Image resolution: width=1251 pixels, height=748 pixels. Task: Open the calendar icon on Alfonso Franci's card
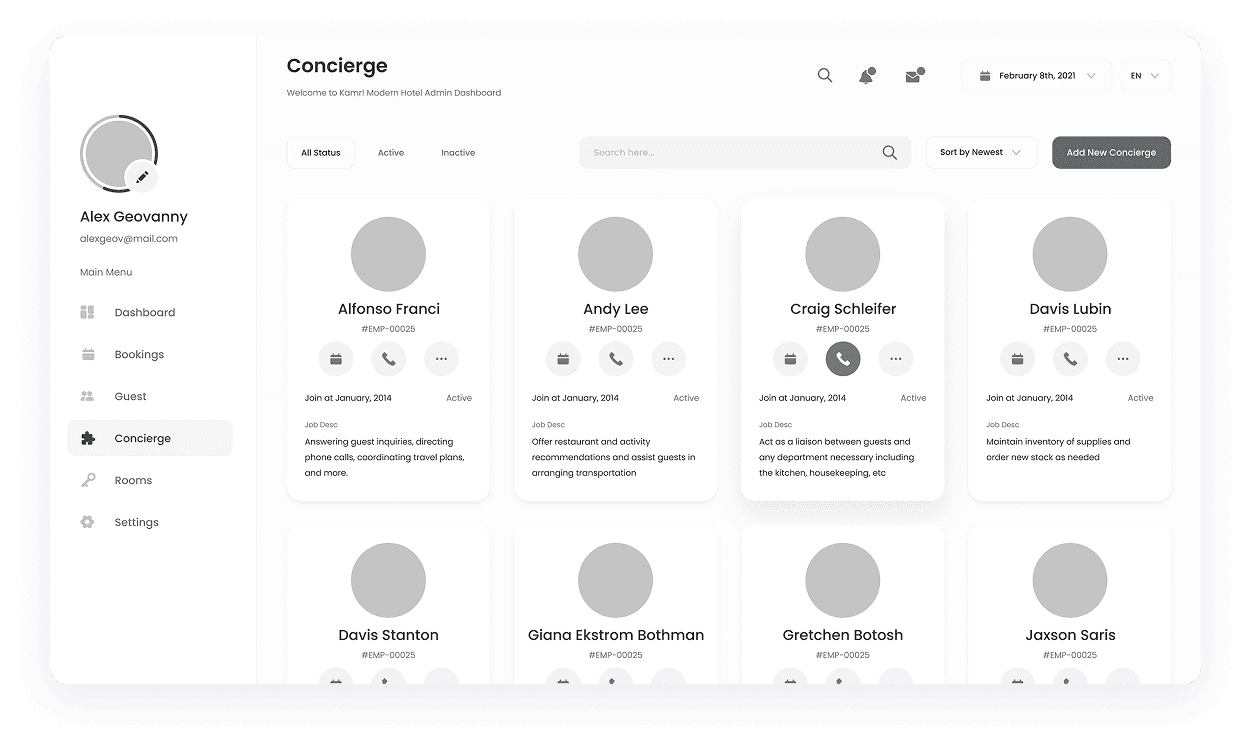coord(336,358)
